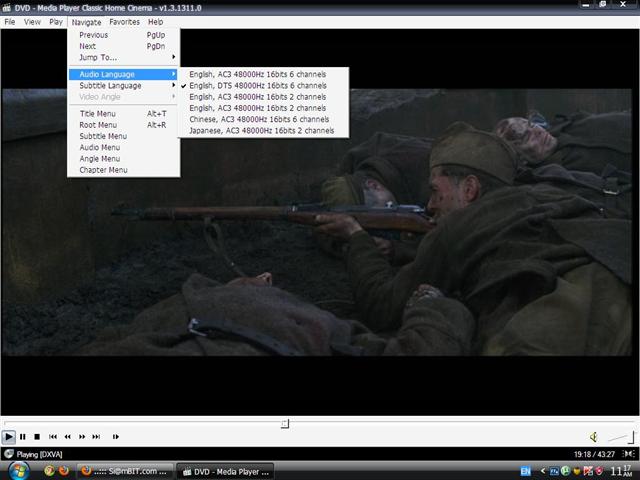Select the second English AC3 2 channels track

click(263, 108)
